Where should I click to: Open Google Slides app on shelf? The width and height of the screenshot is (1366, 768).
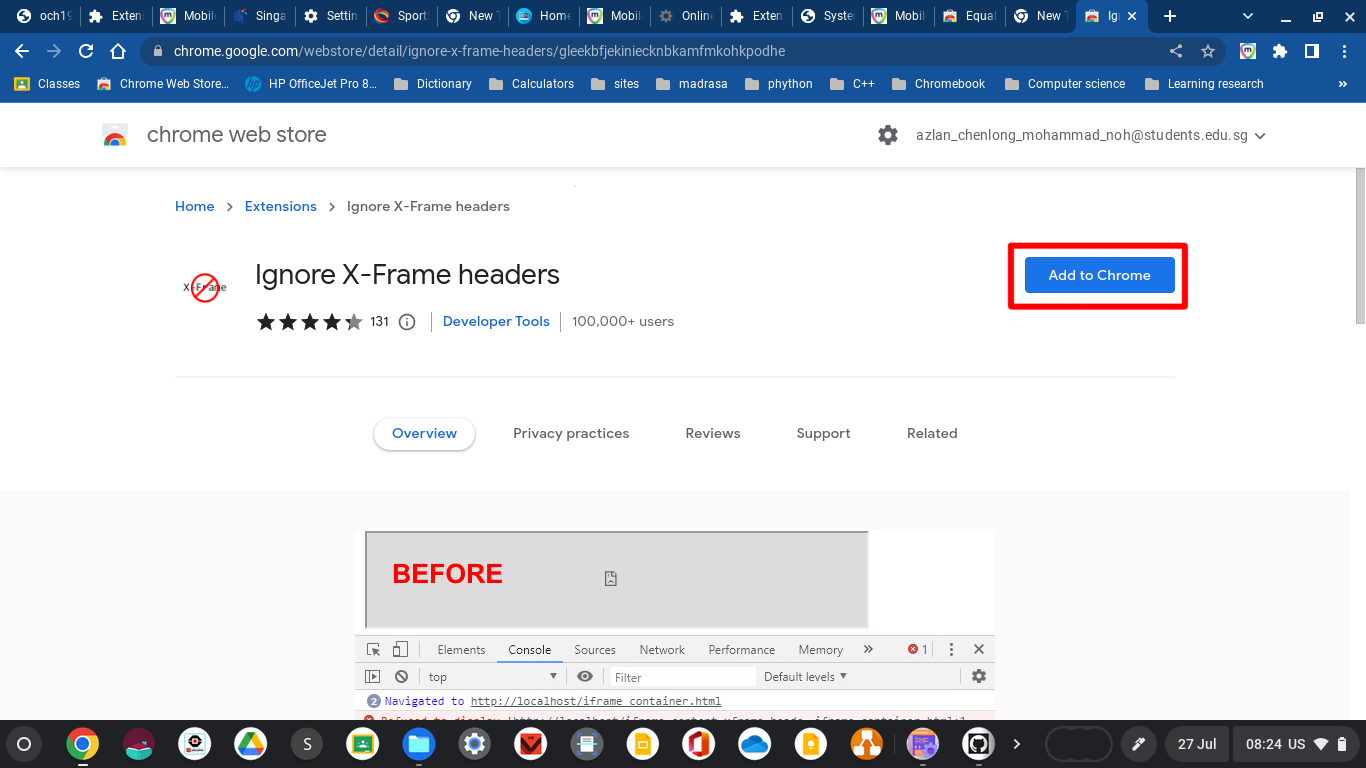pyautogui.click(x=642, y=744)
